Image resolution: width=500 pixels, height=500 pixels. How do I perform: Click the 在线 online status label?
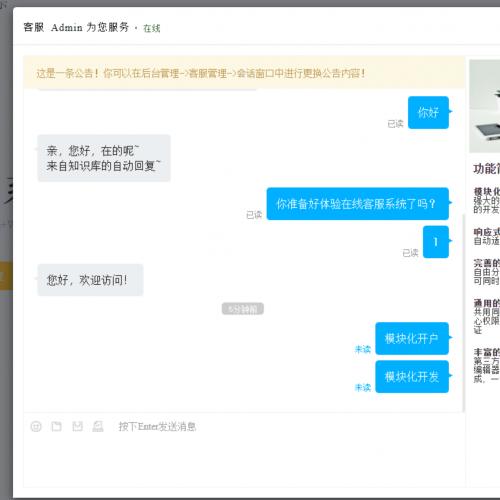[152, 28]
